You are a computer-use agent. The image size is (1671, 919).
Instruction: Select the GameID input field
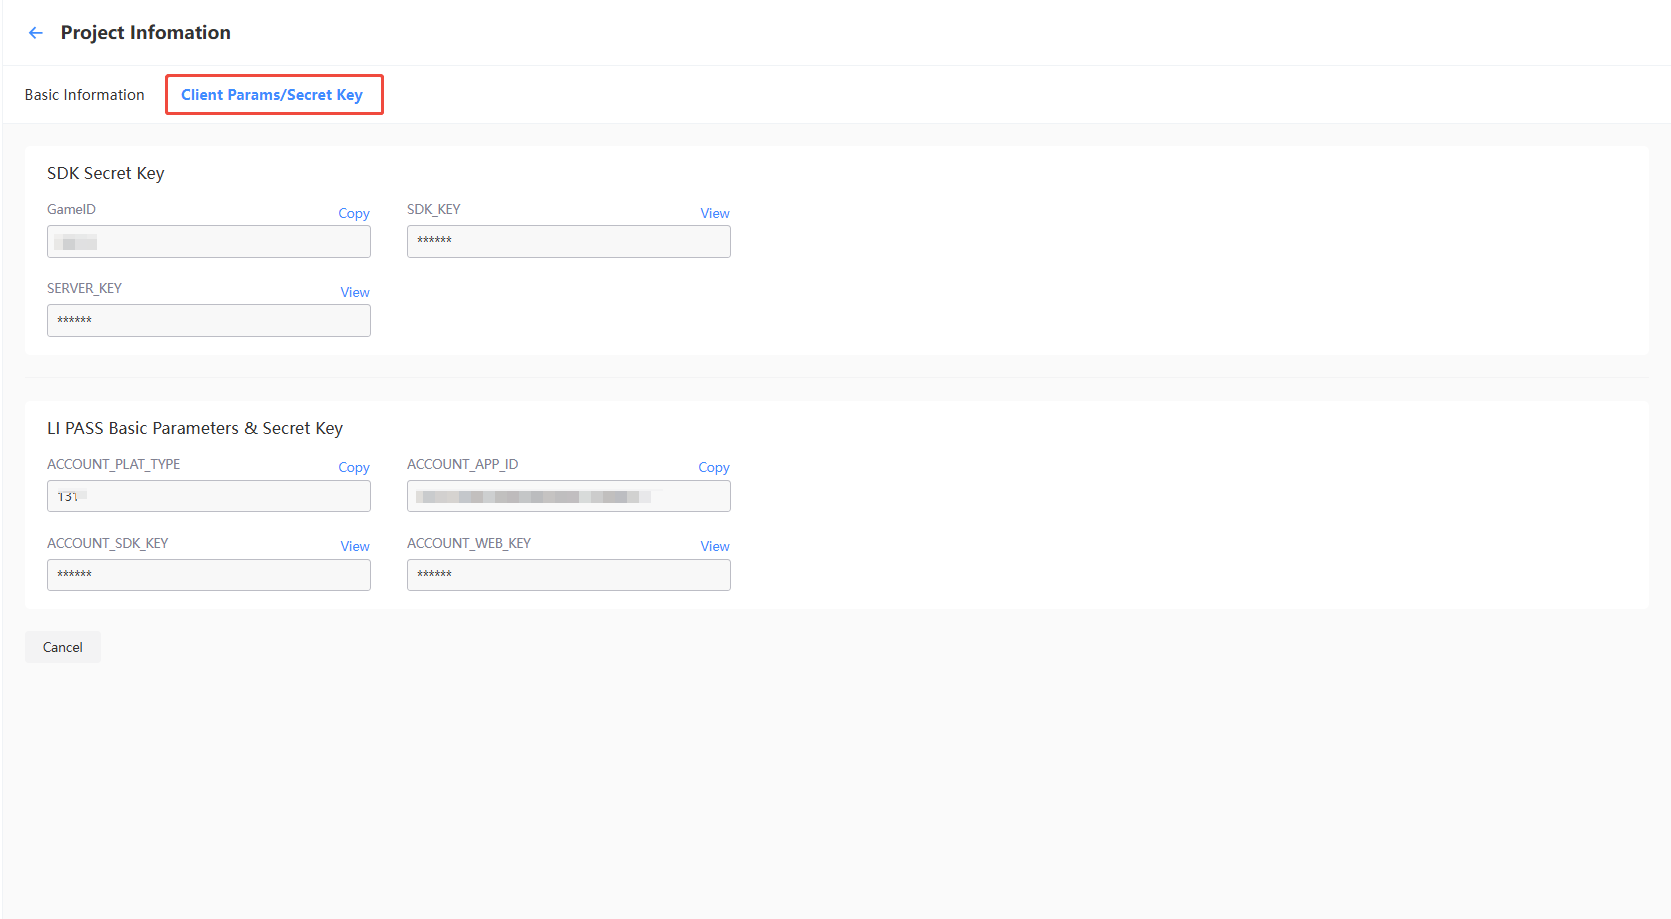(208, 241)
